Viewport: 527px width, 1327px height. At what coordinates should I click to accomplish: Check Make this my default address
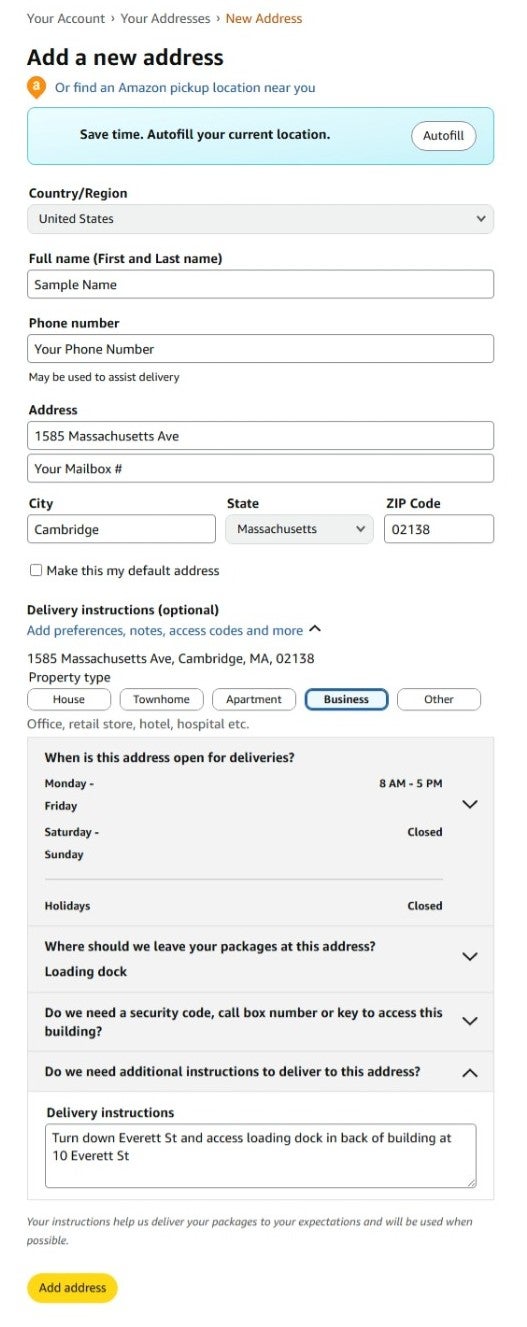[x=36, y=571]
